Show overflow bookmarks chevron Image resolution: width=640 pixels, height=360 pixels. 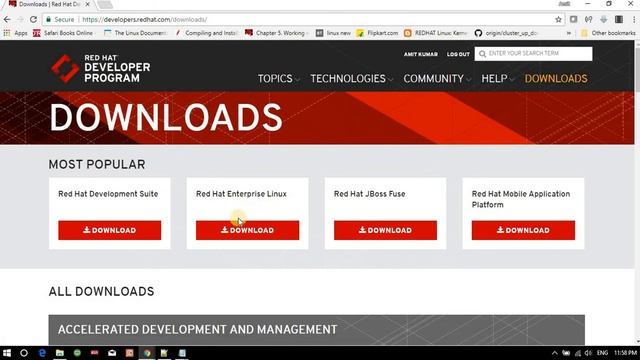tap(569, 33)
